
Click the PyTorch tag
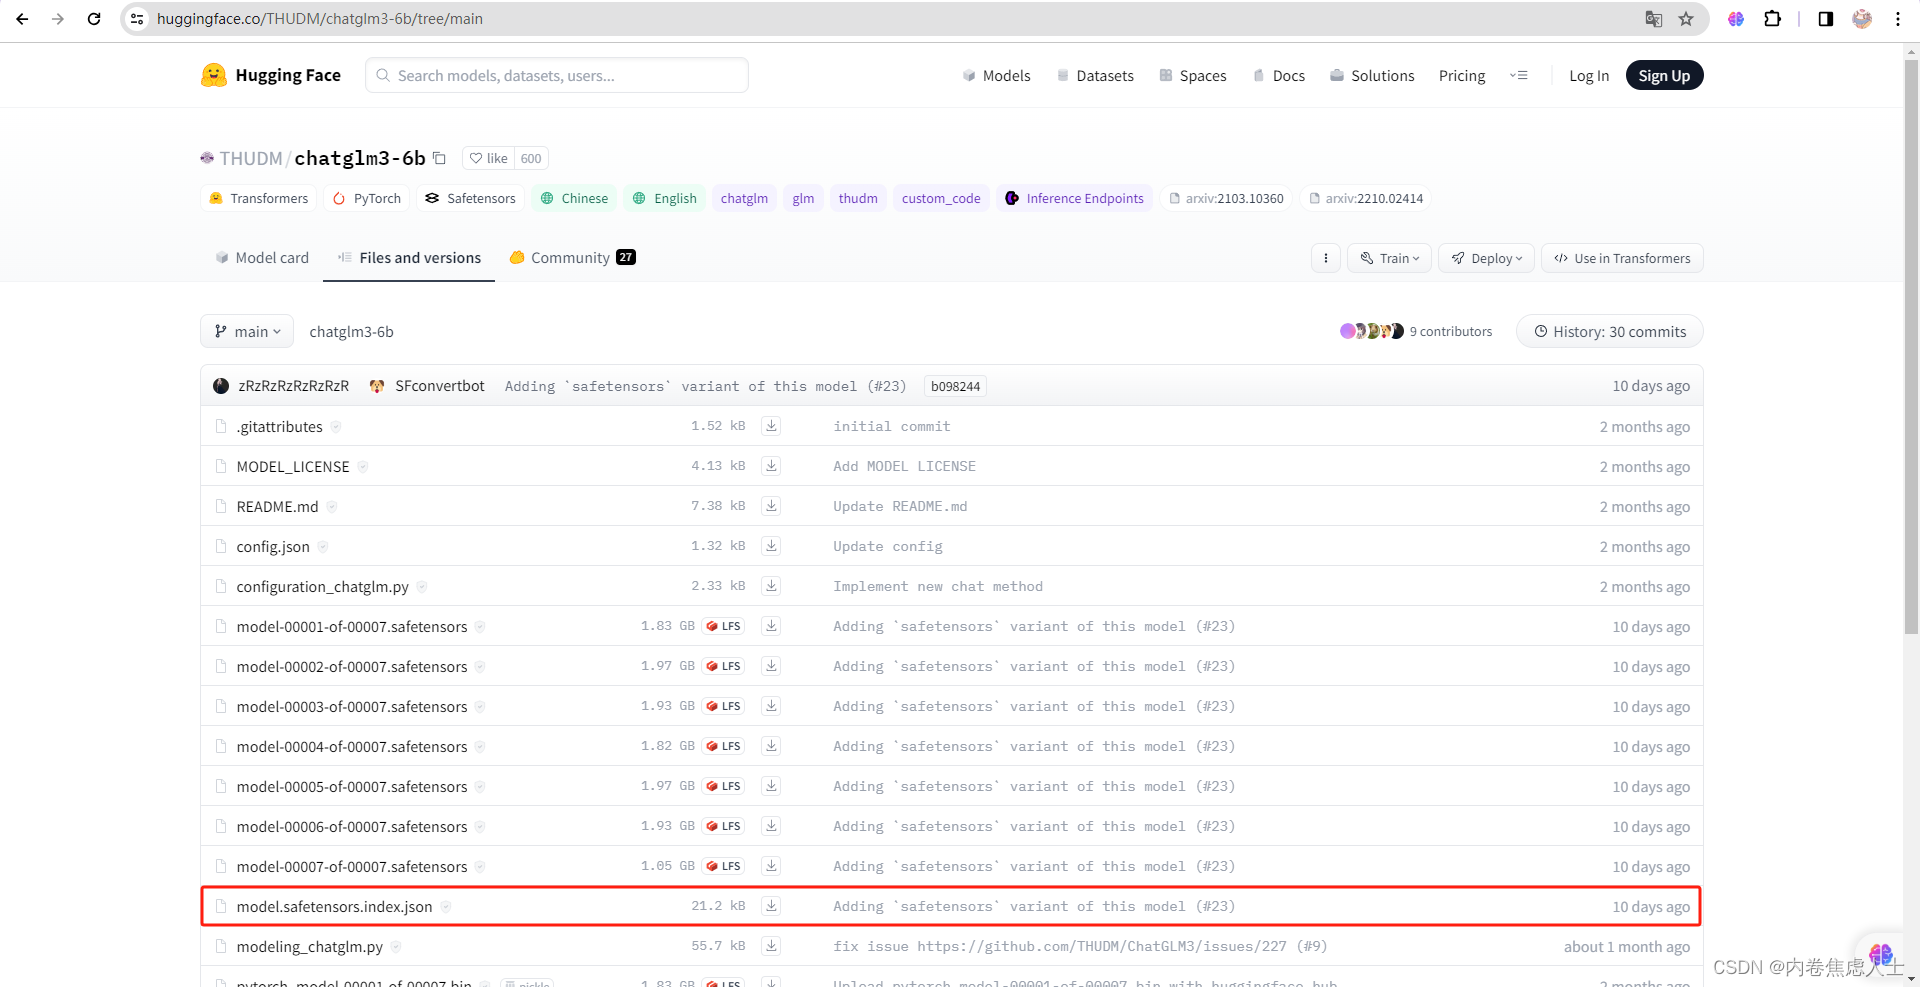(367, 198)
